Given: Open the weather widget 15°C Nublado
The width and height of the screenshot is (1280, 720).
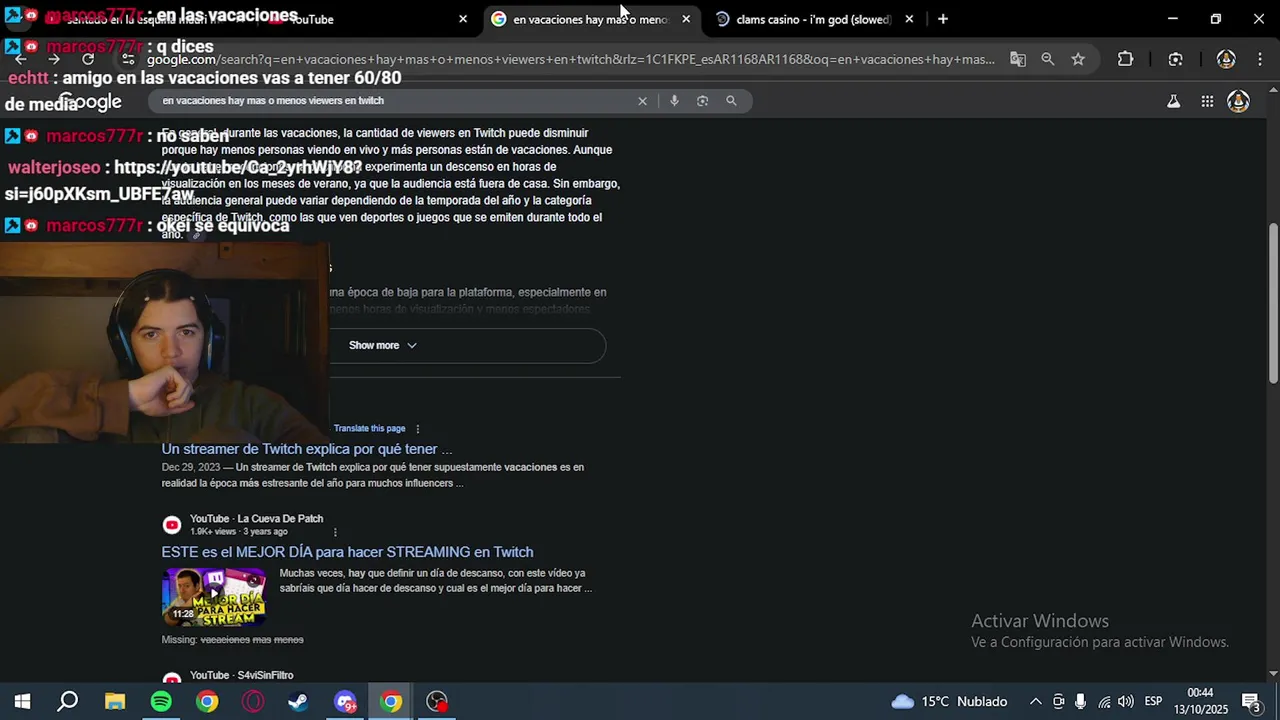Looking at the screenshot, I should (x=949, y=702).
